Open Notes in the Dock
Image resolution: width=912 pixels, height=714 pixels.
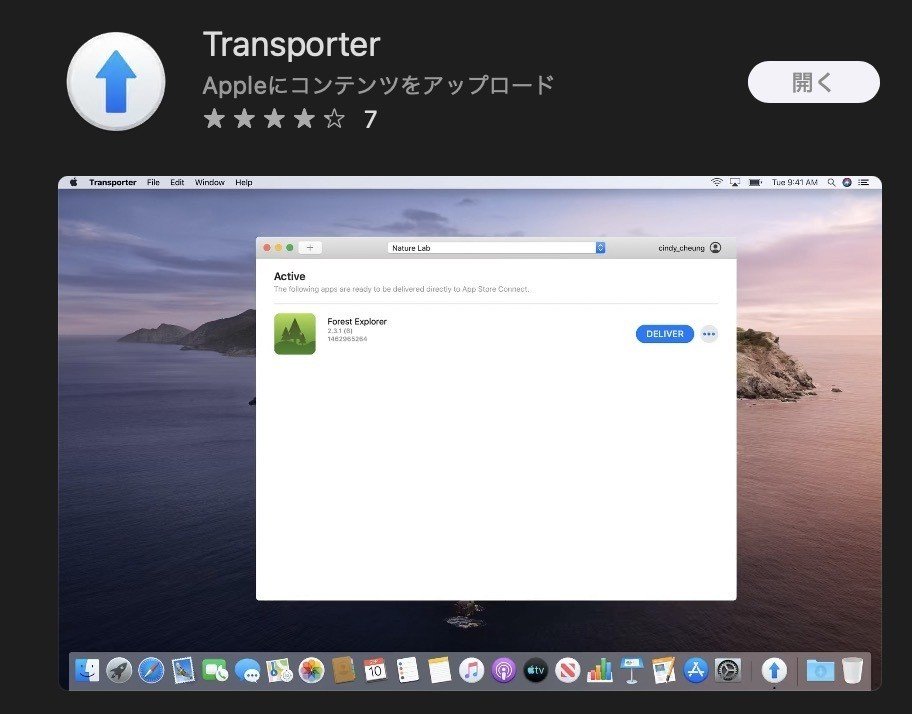coord(440,670)
